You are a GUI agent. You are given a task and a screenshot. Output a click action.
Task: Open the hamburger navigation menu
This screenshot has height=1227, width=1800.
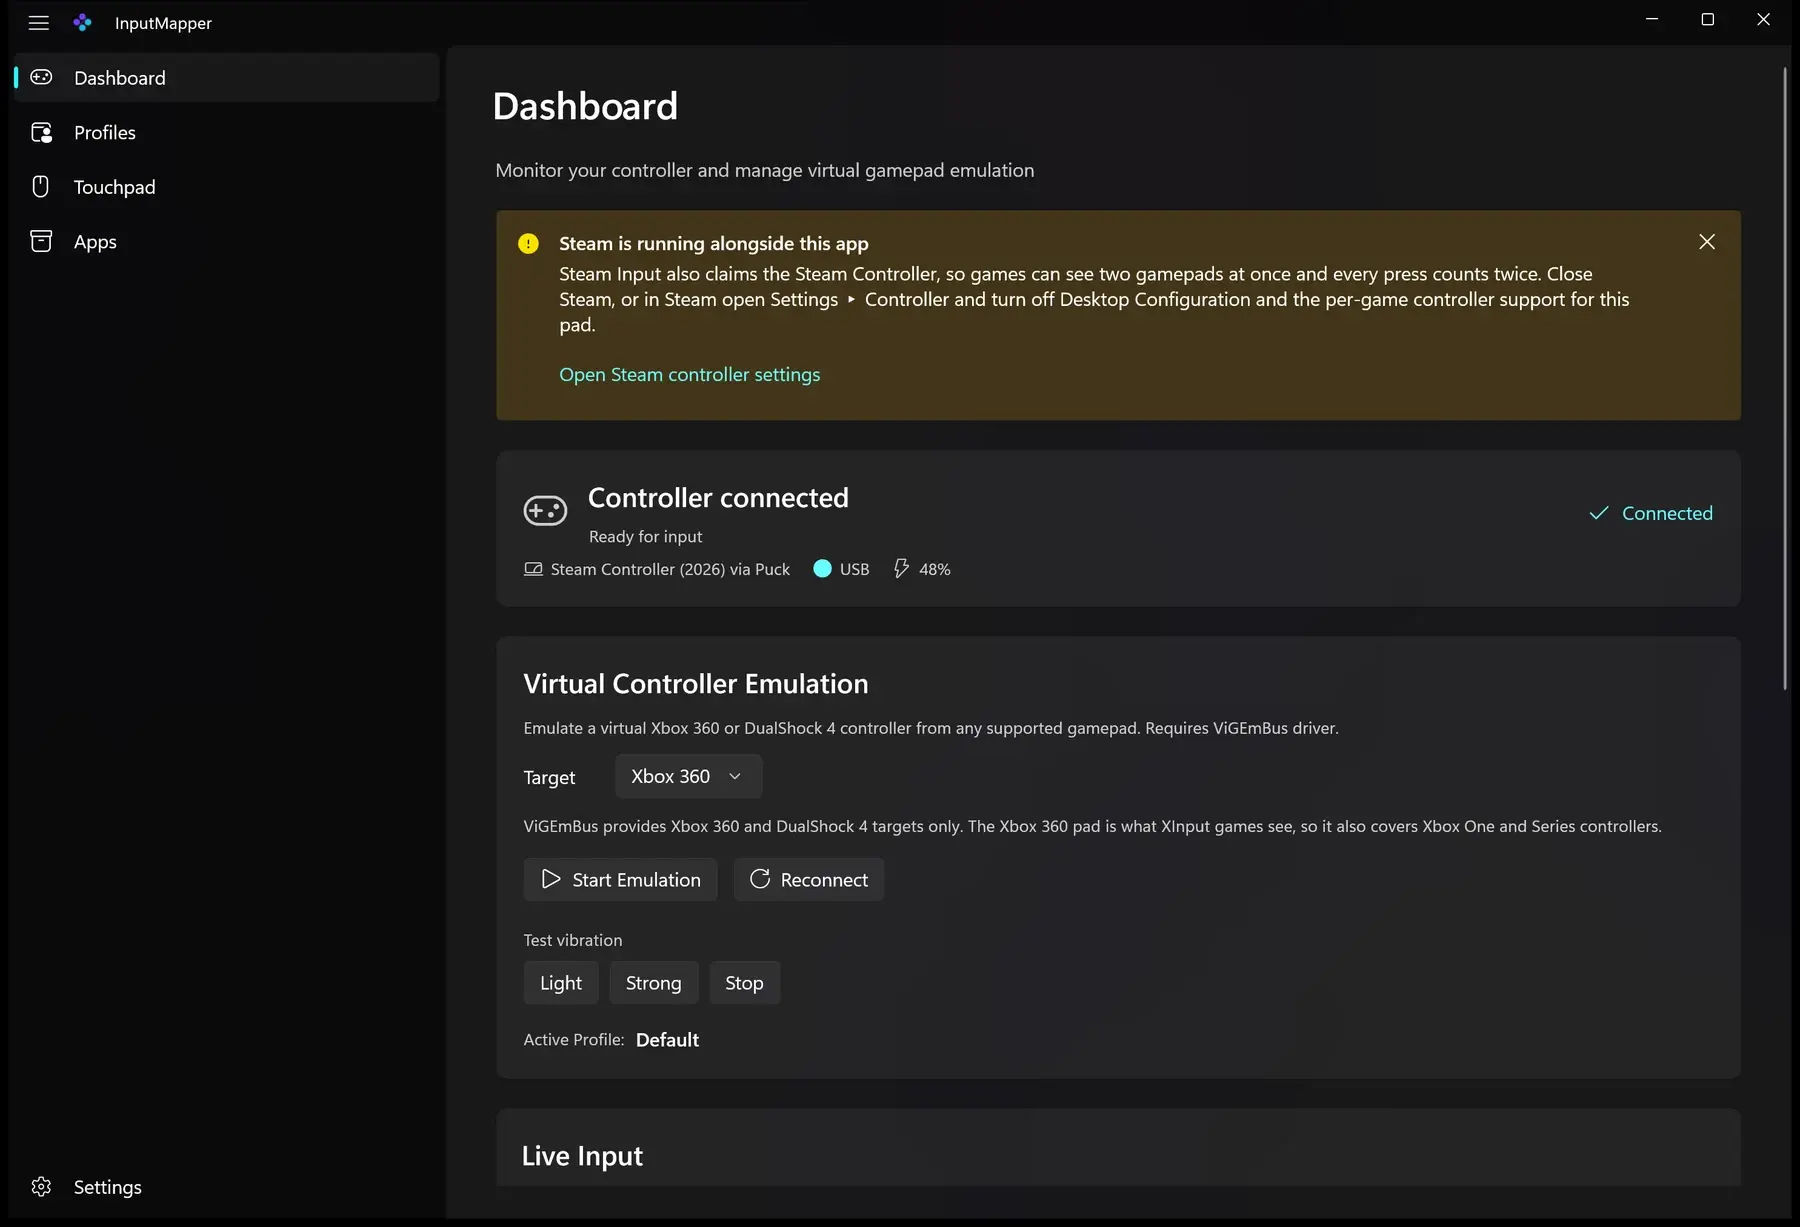tap(39, 22)
